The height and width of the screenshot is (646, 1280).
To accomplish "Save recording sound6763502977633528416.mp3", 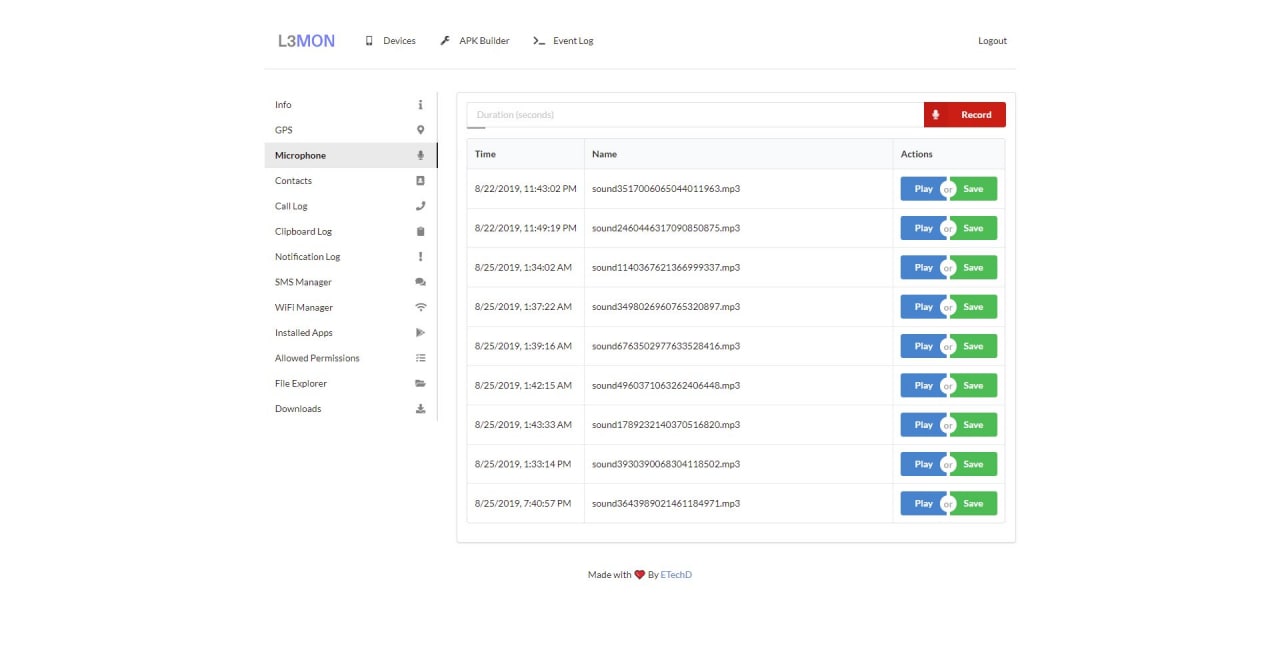I will point(975,346).
